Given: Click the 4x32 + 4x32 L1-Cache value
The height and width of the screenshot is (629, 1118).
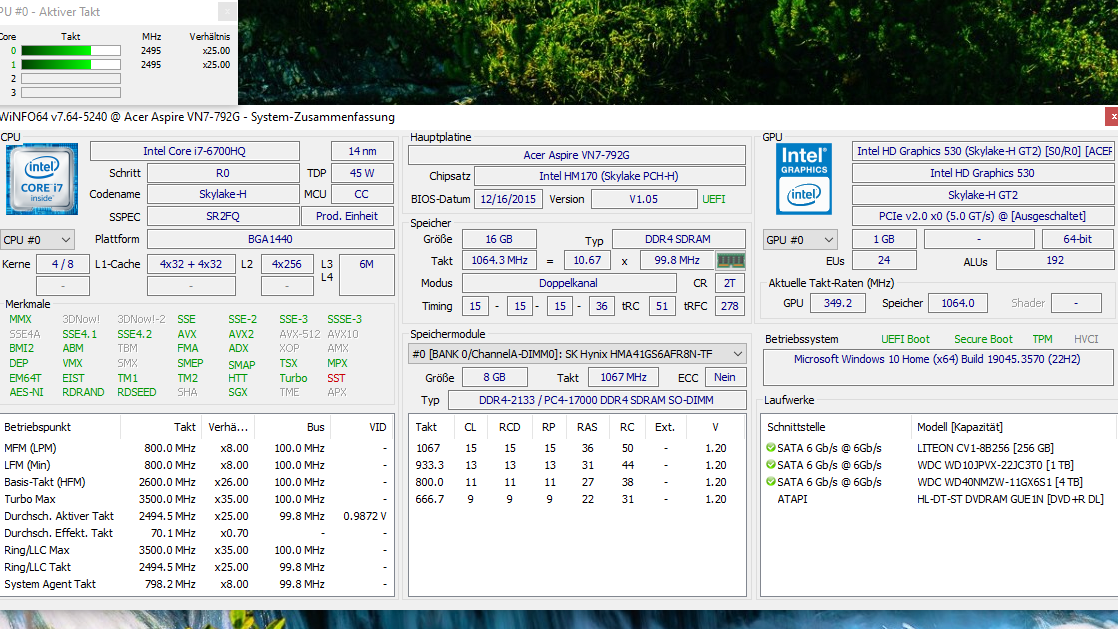Looking at the screenshot, I should point(191,264).
